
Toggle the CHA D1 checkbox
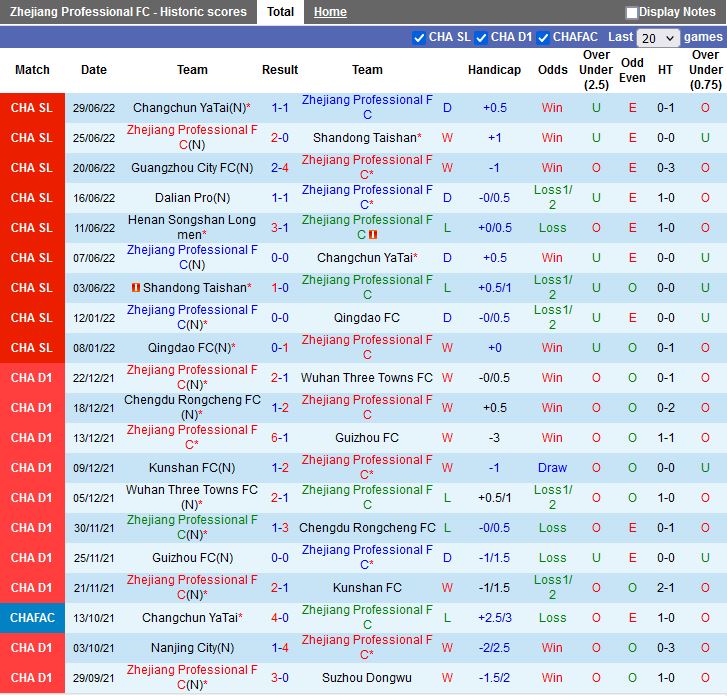coord(481,37)
